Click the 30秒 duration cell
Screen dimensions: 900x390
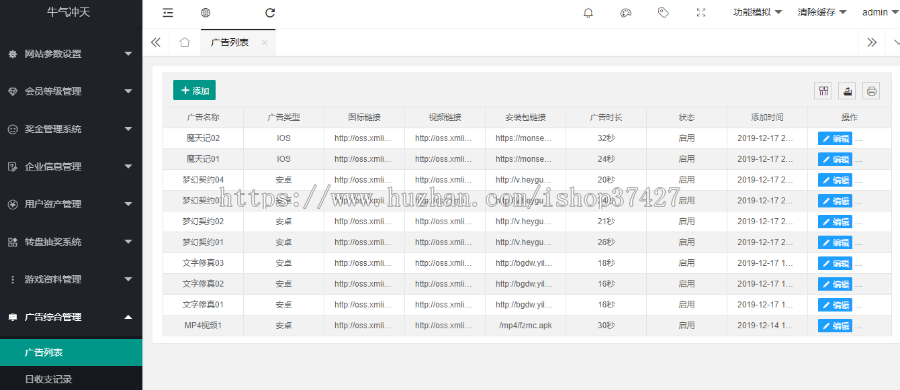(x=606, y=326)
